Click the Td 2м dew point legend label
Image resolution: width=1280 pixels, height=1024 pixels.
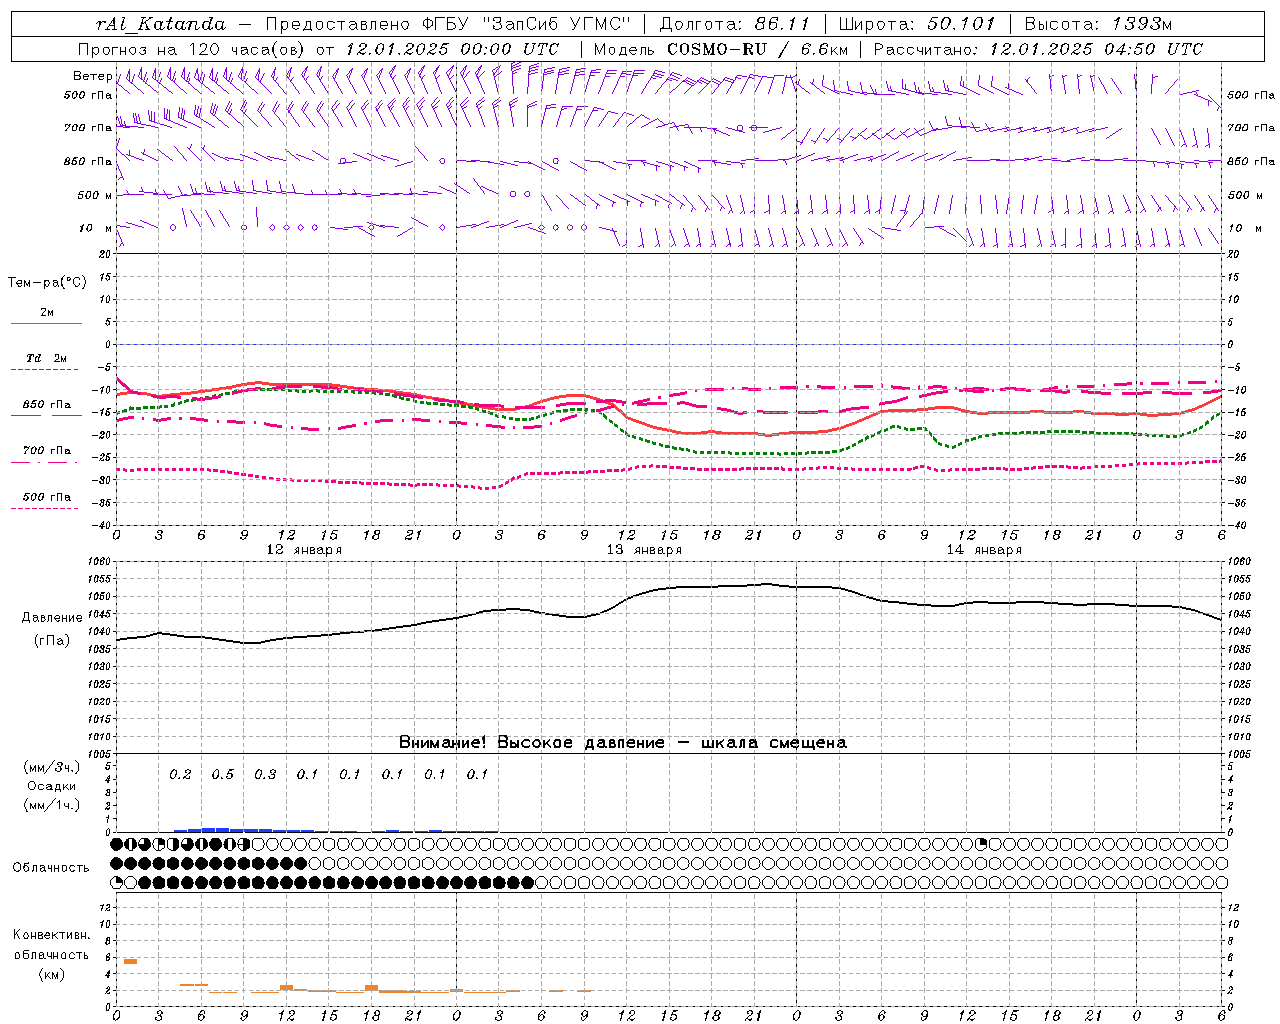pyautogui.click(x=47, y=358)
